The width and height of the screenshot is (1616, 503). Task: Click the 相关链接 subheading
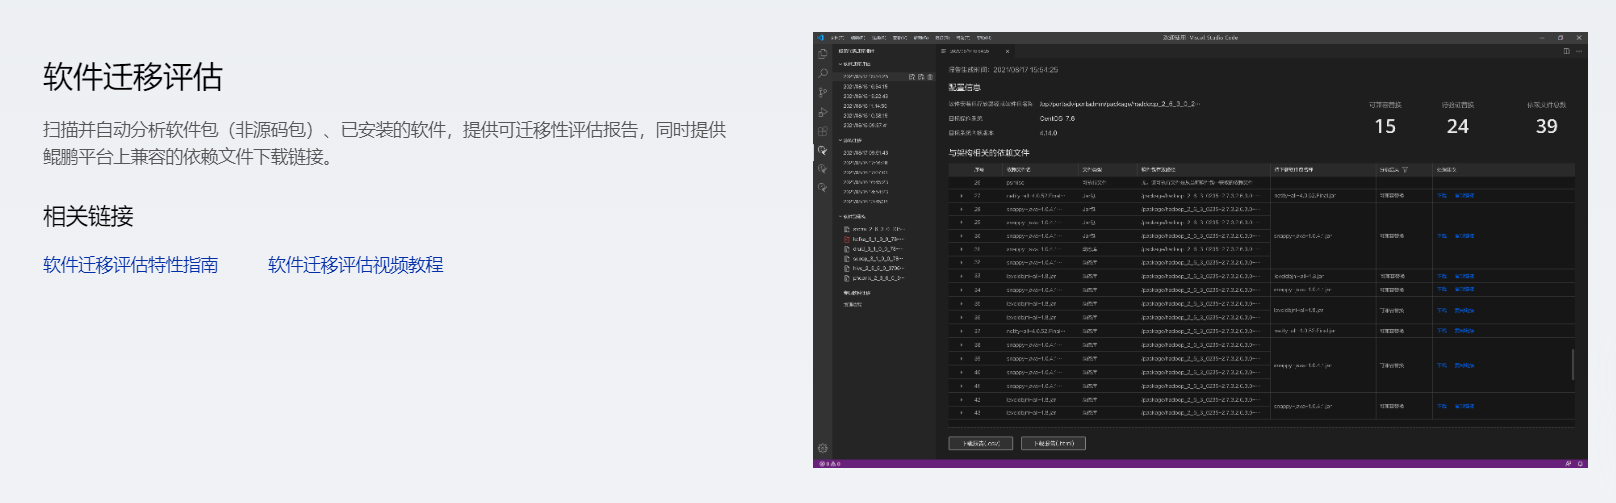[88, 216]
